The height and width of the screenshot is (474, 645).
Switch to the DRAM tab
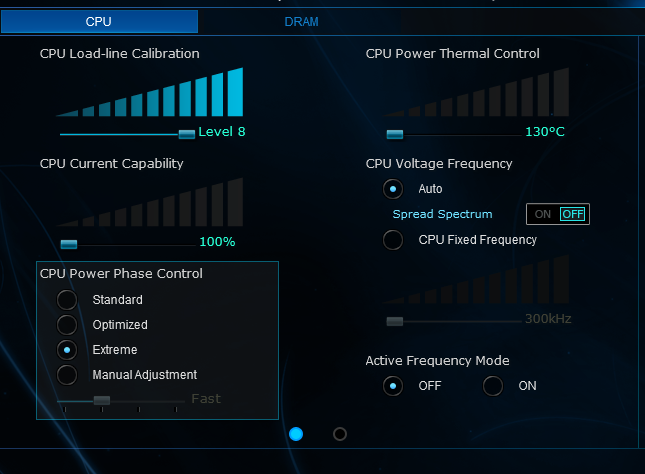pyautogui.click(x=301, y=21)
